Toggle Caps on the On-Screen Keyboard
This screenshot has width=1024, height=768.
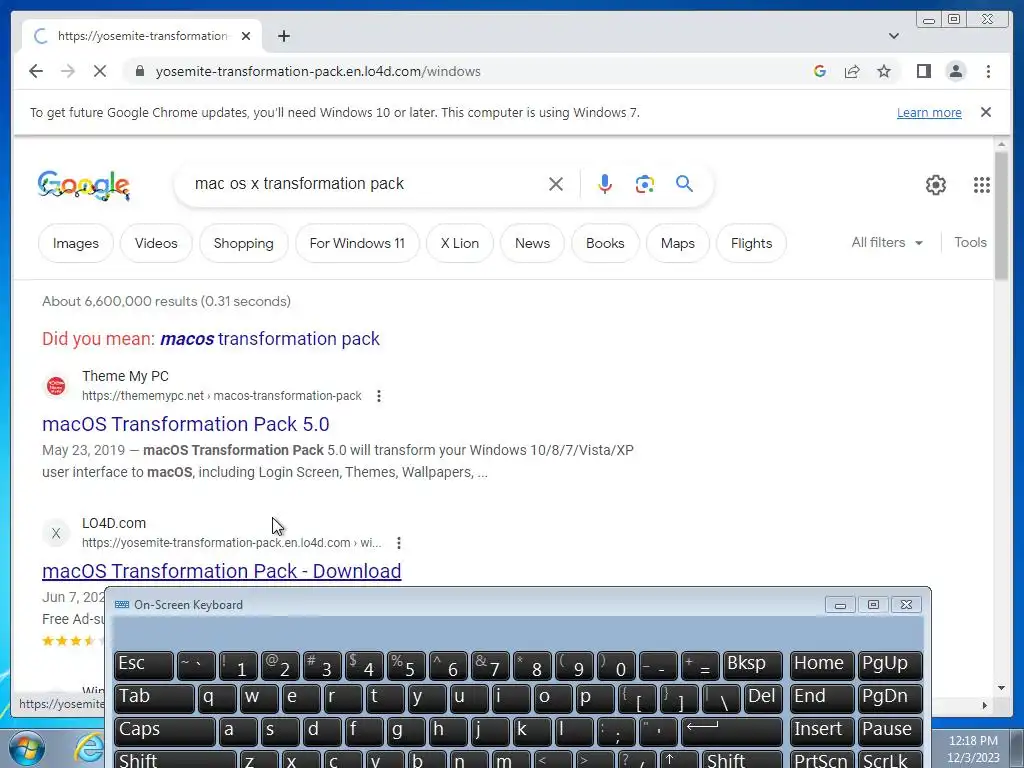pyautogui.click(x=165, y=730)
